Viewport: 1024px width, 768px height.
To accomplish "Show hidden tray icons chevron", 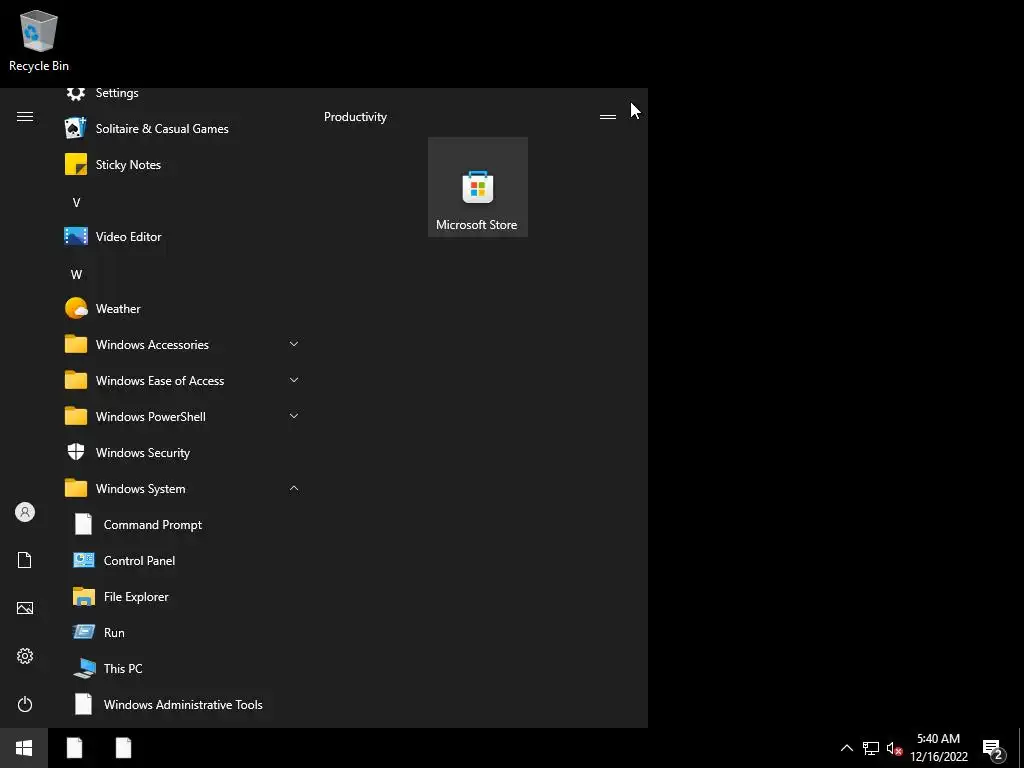I will (846, 748).
